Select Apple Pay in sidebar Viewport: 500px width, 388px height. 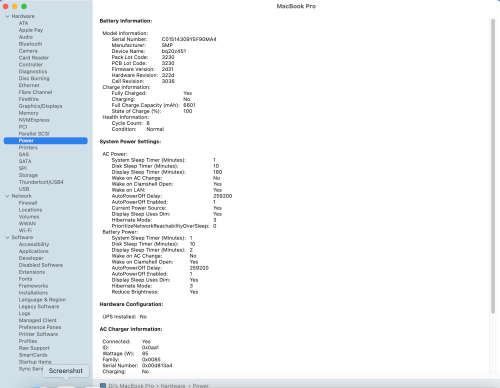(31, 30)
